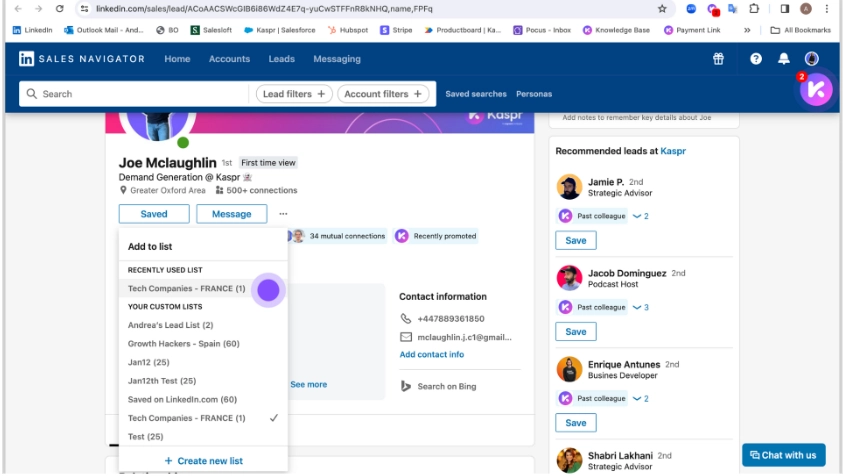The image size is (843, 476).
Task: Add to the Jan12th Test list
Action: (x=203, y=381)
